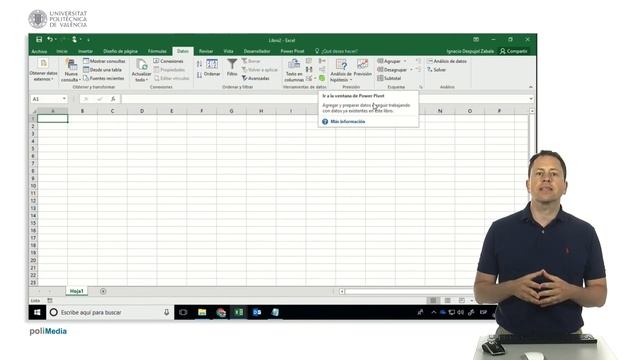Open the Nueva consulta dropdown
This screenshot has width=640, height=360.
71,70
